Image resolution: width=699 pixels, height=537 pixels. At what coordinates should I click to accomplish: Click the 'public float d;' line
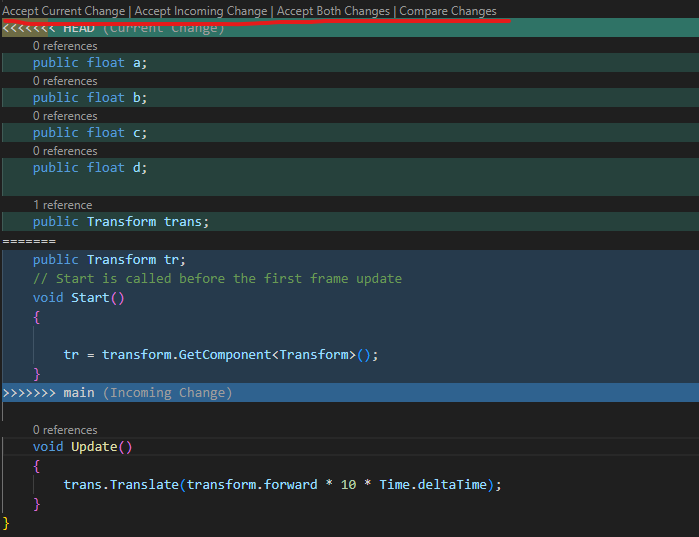point(350,167)
